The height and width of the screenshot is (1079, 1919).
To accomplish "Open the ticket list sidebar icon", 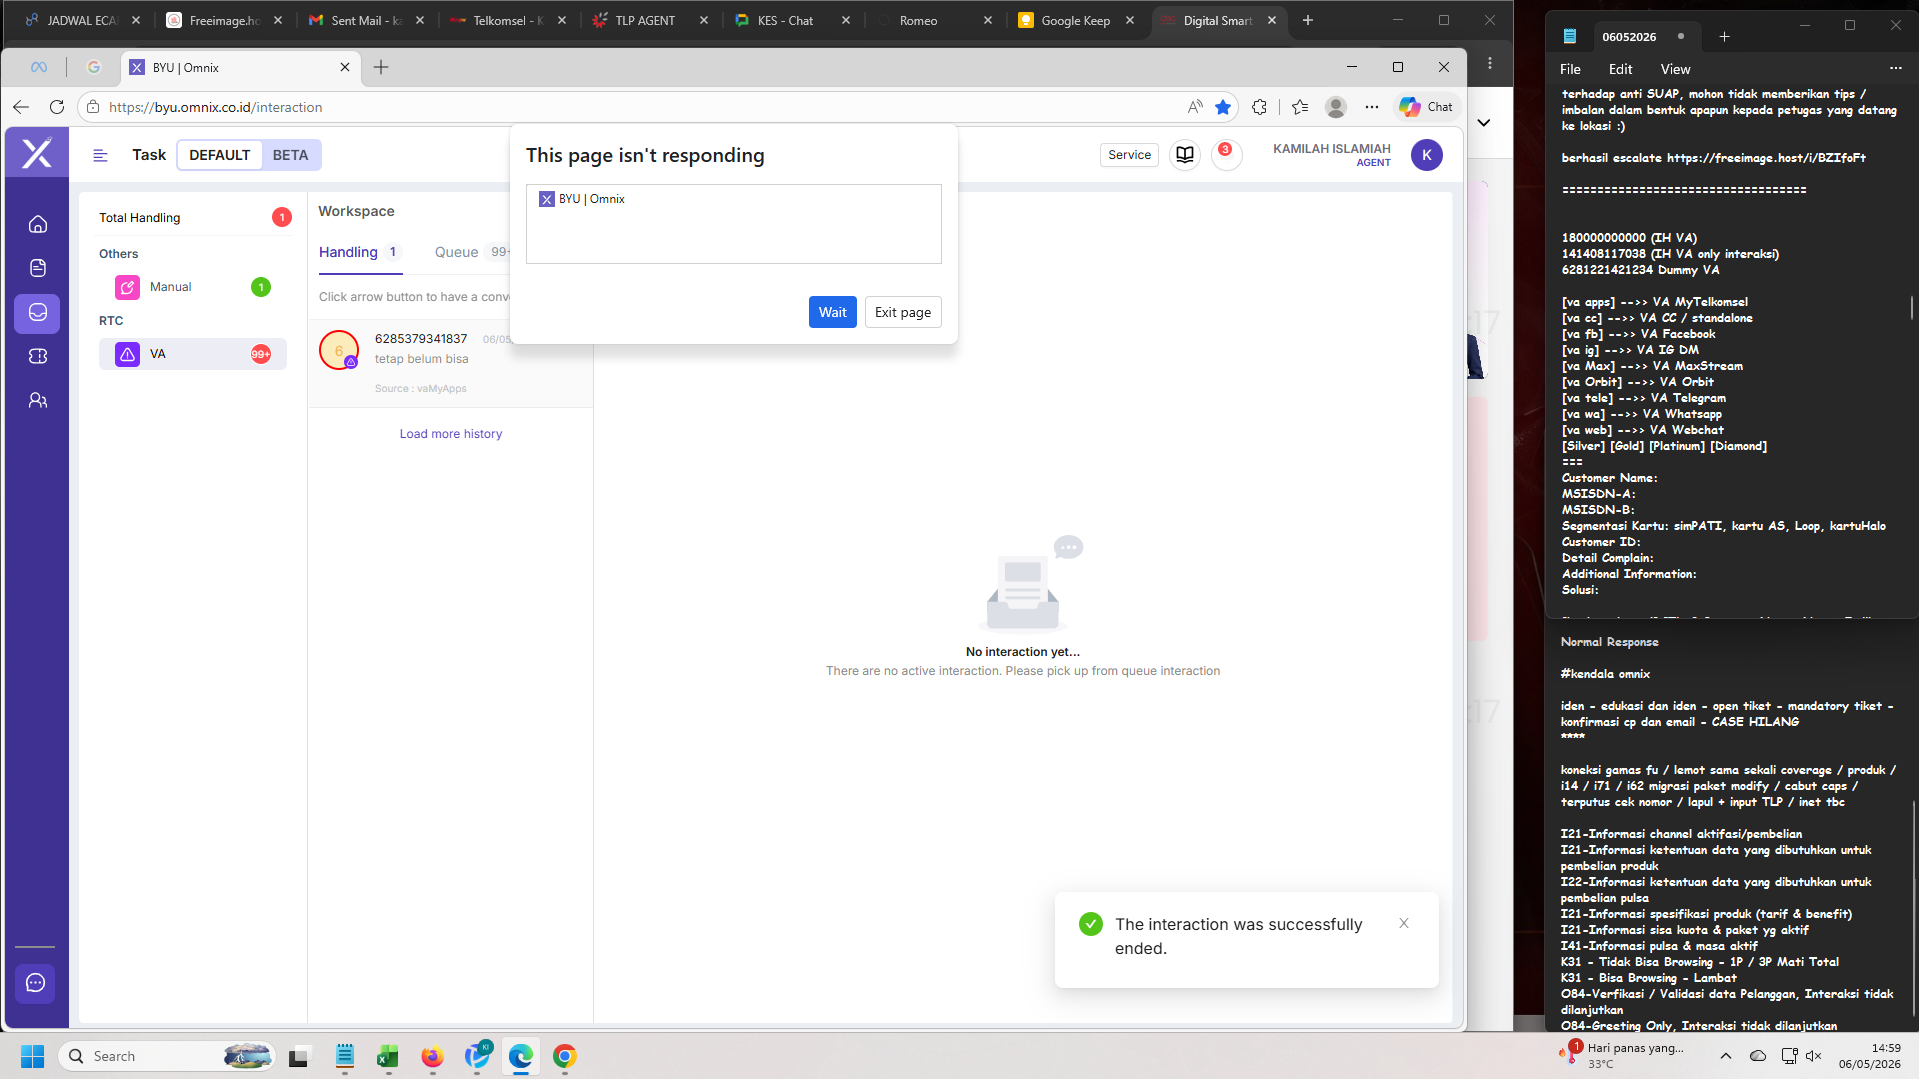I will pyautogui.click(x=38, y=268).
